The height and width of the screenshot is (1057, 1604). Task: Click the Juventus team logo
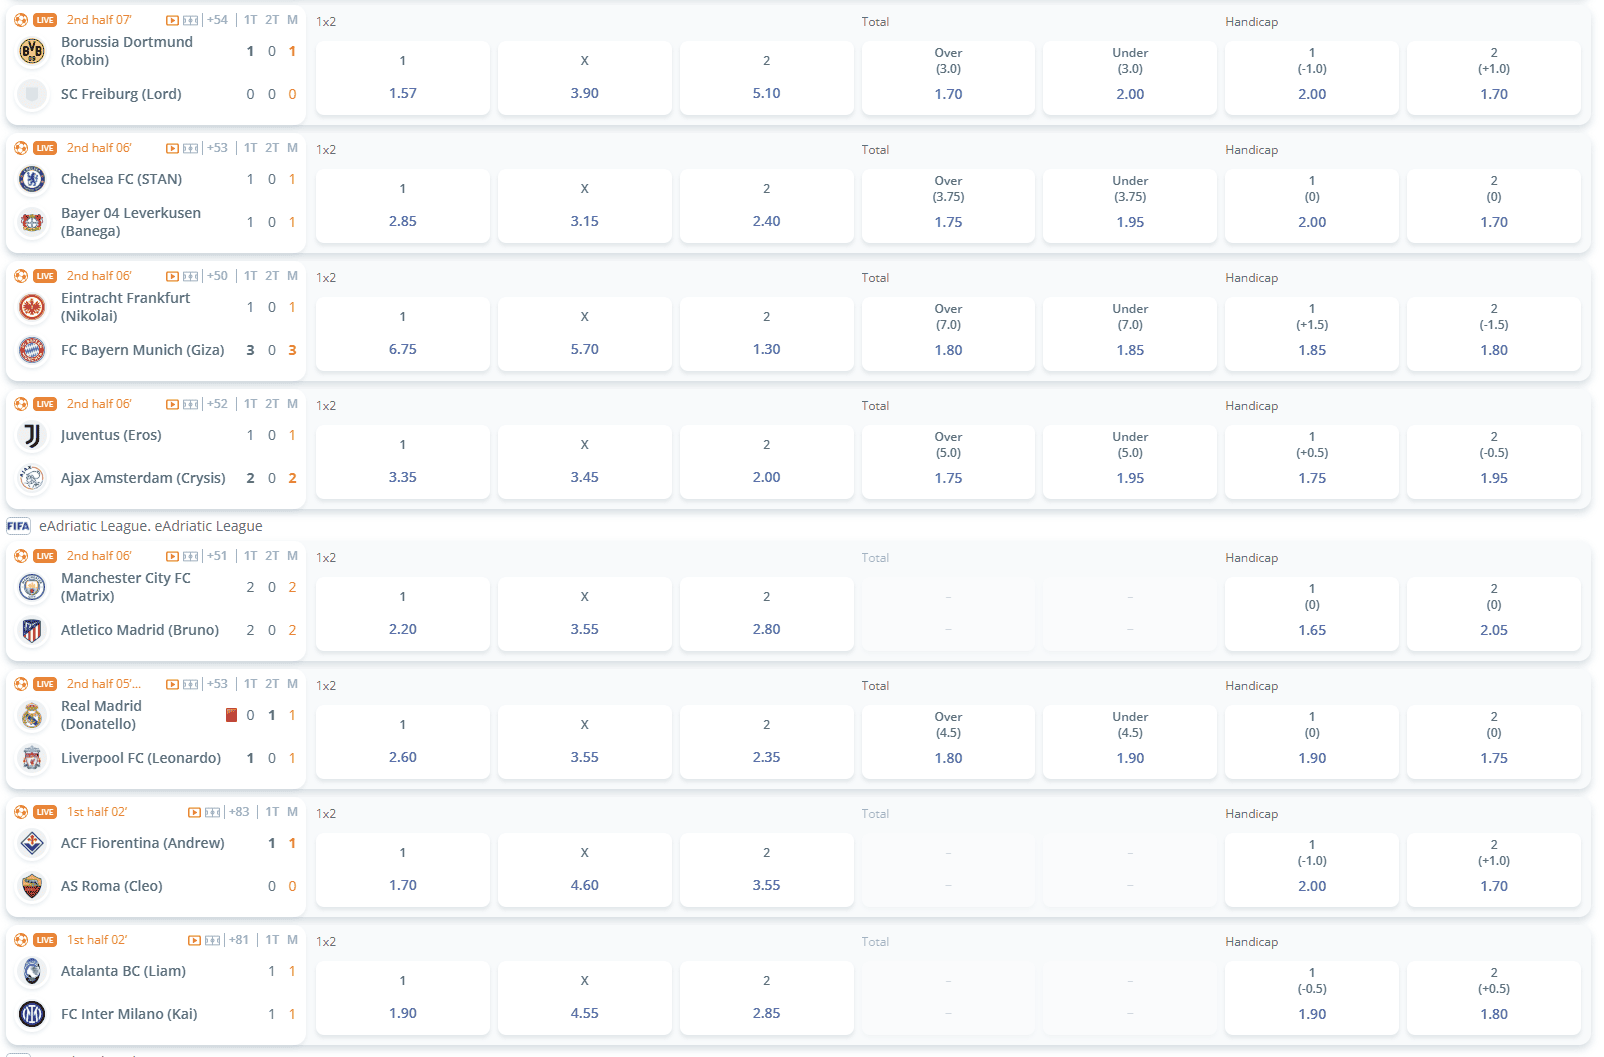32,435
